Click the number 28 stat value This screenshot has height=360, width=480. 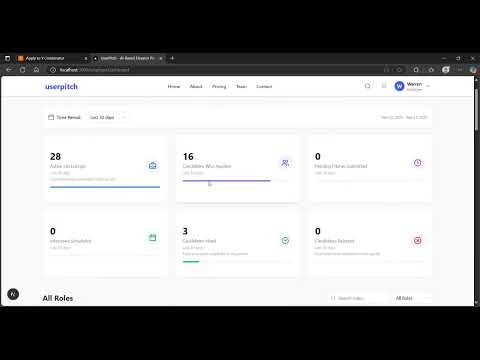(x=55, y=156)
